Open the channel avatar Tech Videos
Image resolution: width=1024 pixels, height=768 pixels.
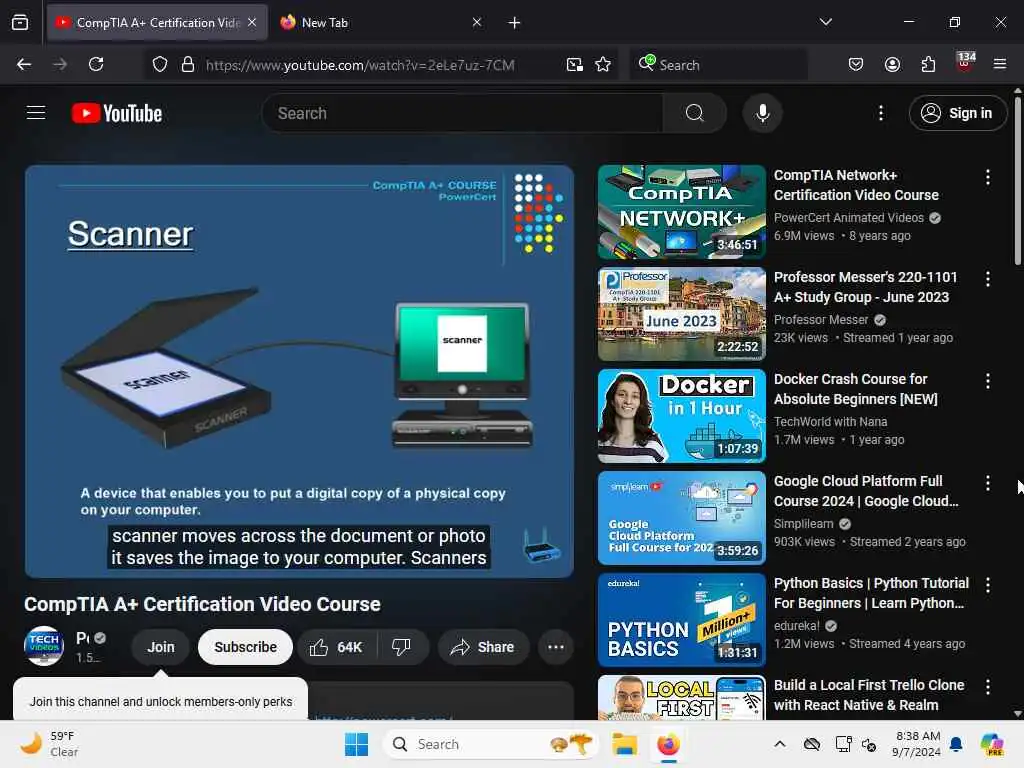pyautogui.click(x=44, y=646)
